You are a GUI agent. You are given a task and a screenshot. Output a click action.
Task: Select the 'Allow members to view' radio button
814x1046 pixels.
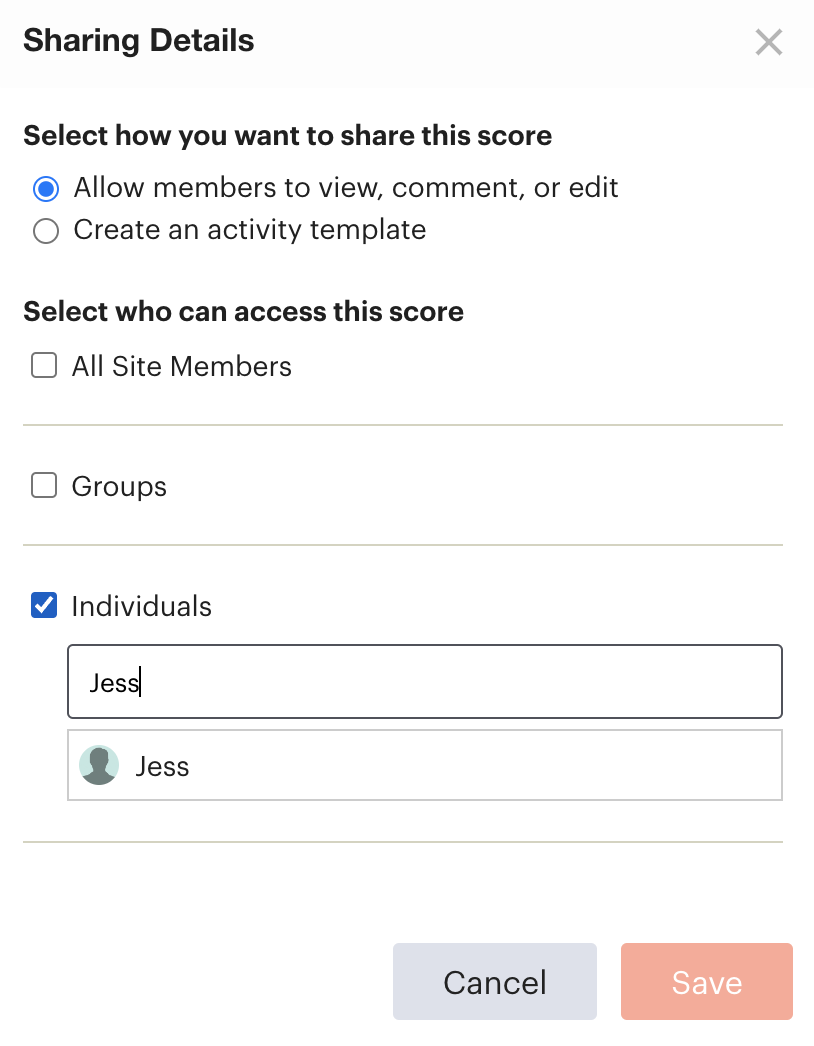tap(46, 189)
